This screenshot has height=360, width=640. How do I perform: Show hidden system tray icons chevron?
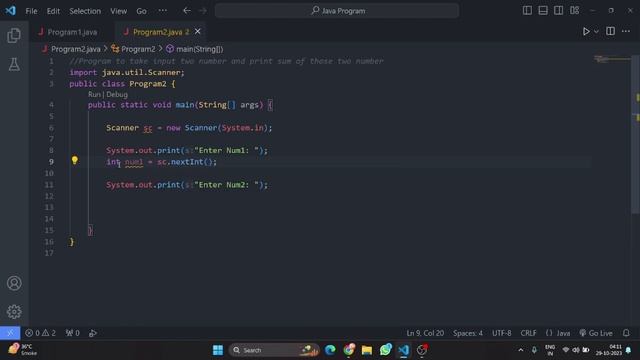520,350
